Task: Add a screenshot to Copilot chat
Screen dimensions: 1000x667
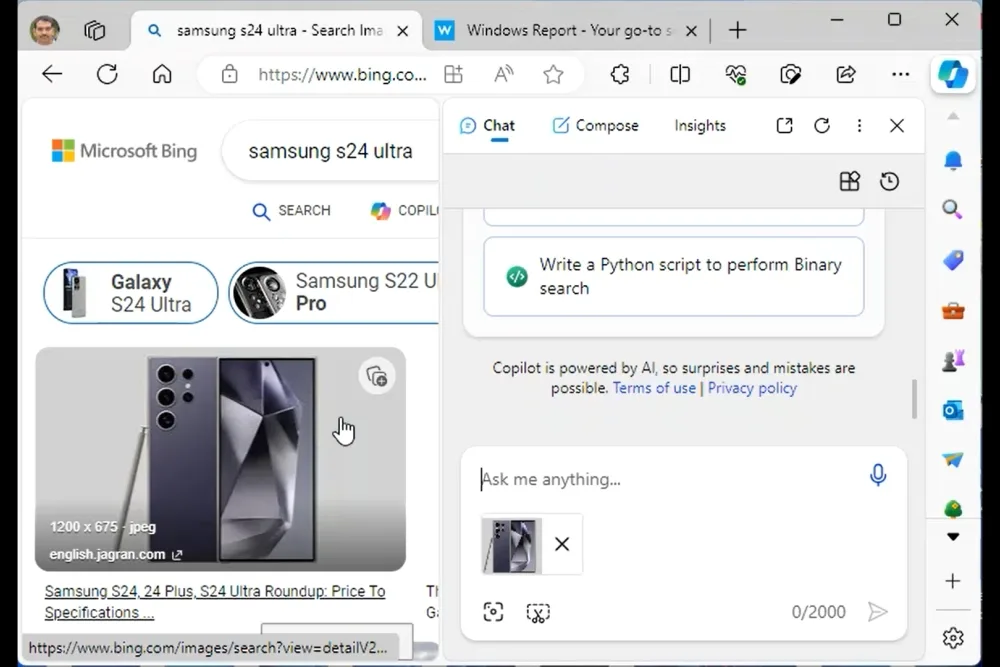Action: pyautogui.click(x=493, y=612)
